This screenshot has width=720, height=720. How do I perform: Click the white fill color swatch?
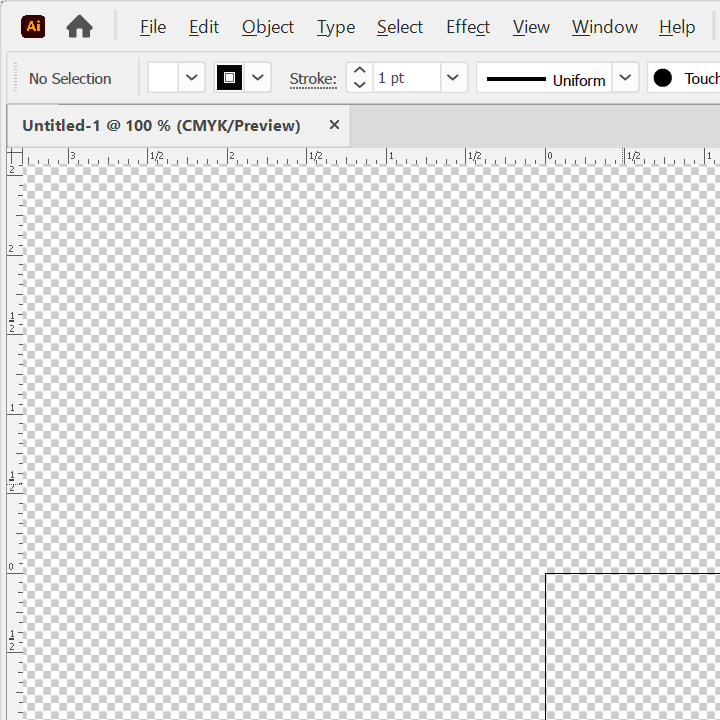163,78
